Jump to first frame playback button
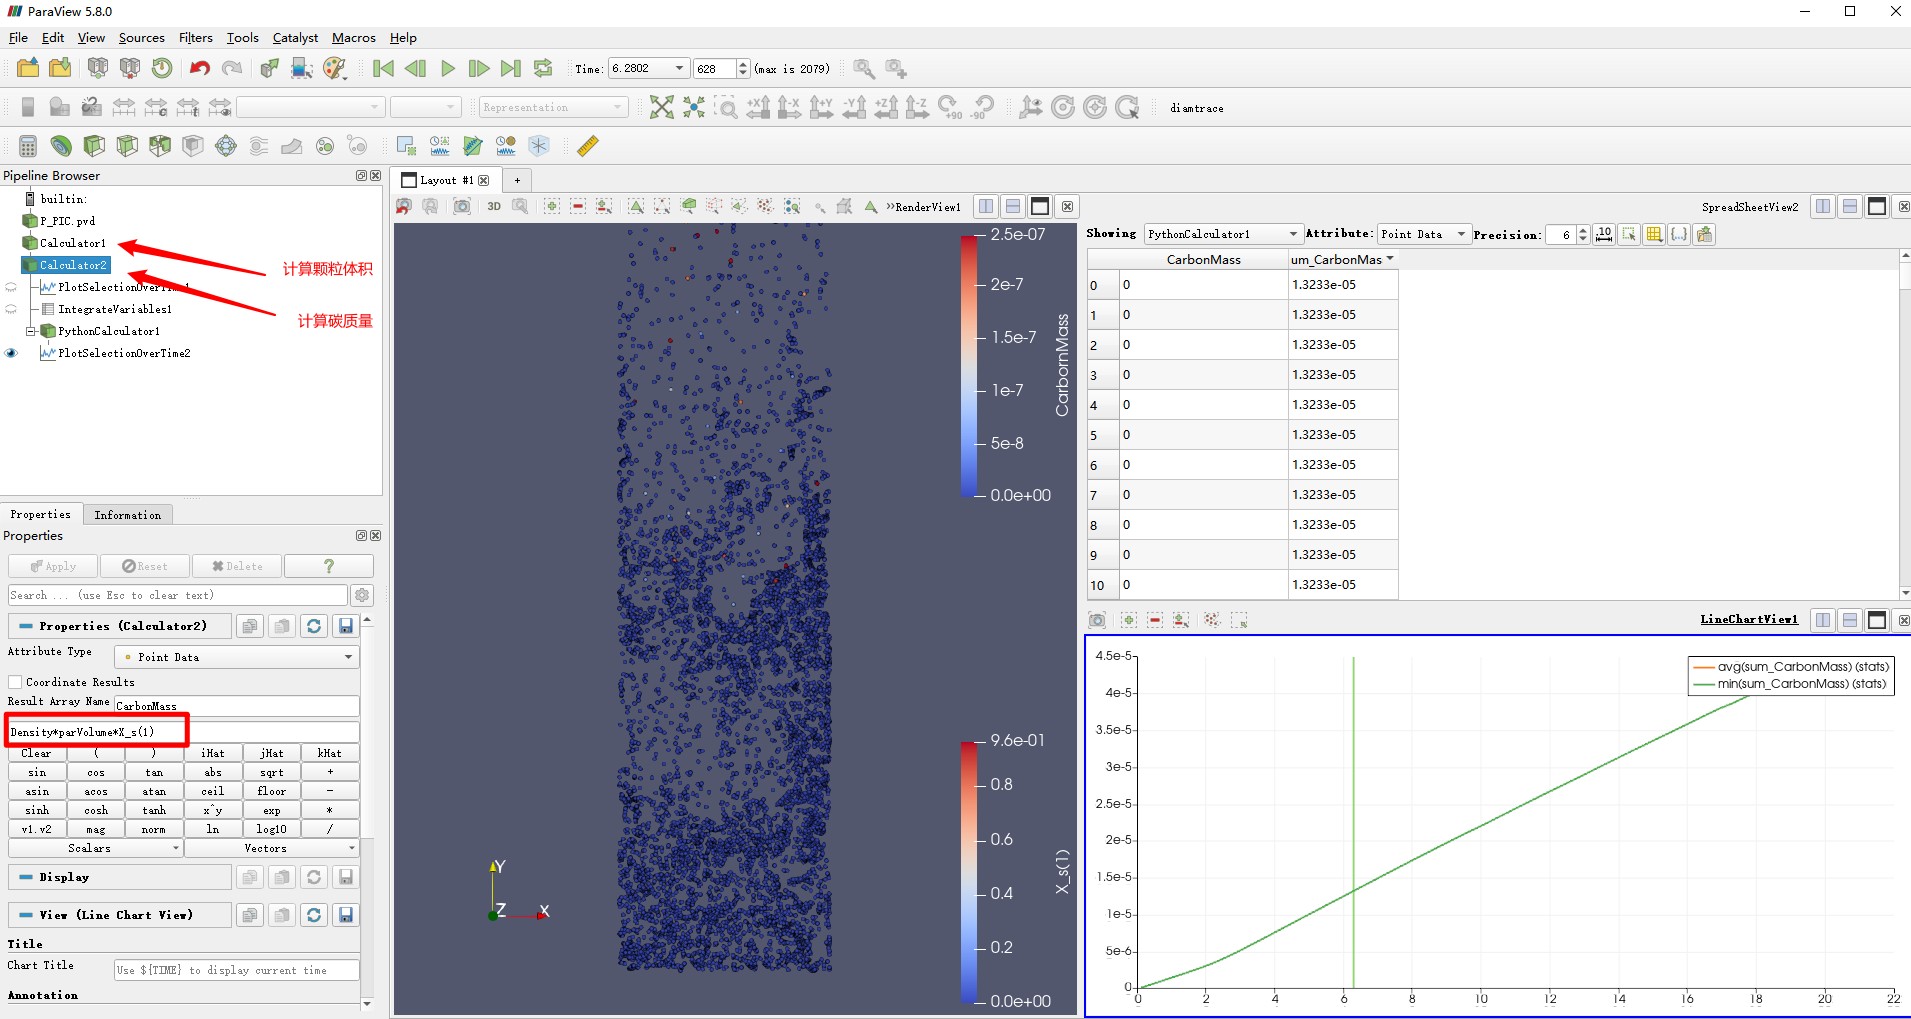1911x1019 pixels. pyautogui.click(x=383, y=68)
